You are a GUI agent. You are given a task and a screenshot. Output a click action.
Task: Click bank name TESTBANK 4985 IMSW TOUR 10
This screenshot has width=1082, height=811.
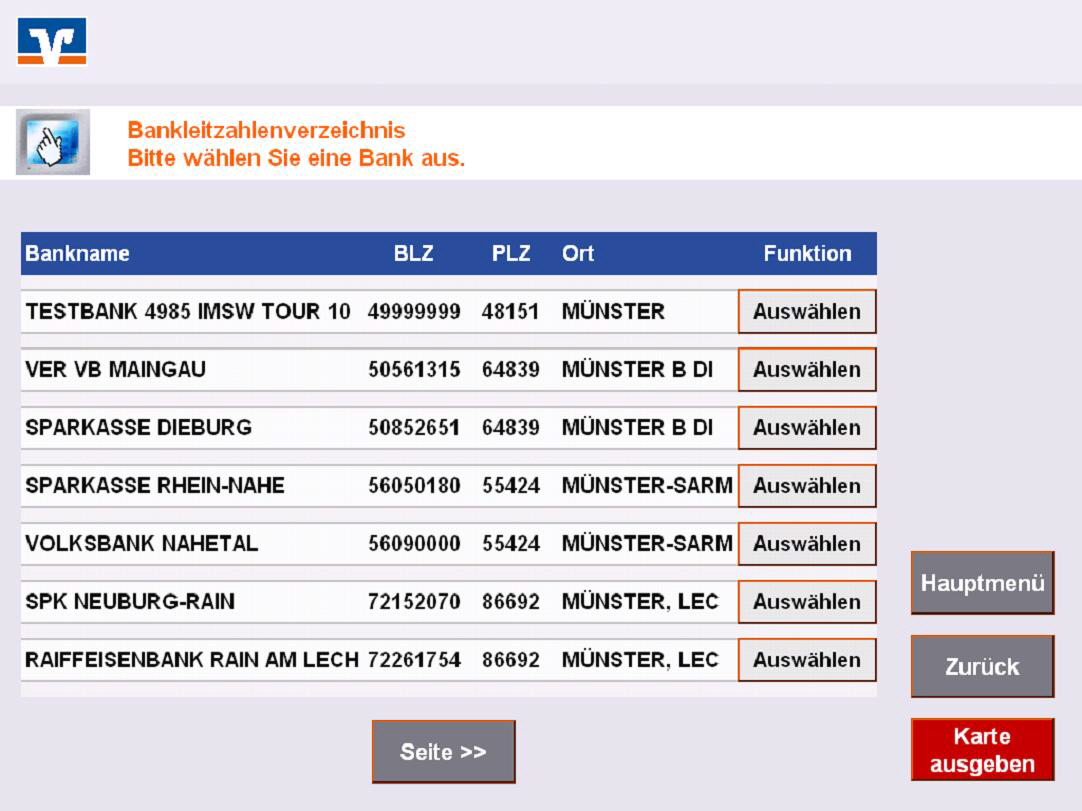pyautogui.click(x=188, y=311)
